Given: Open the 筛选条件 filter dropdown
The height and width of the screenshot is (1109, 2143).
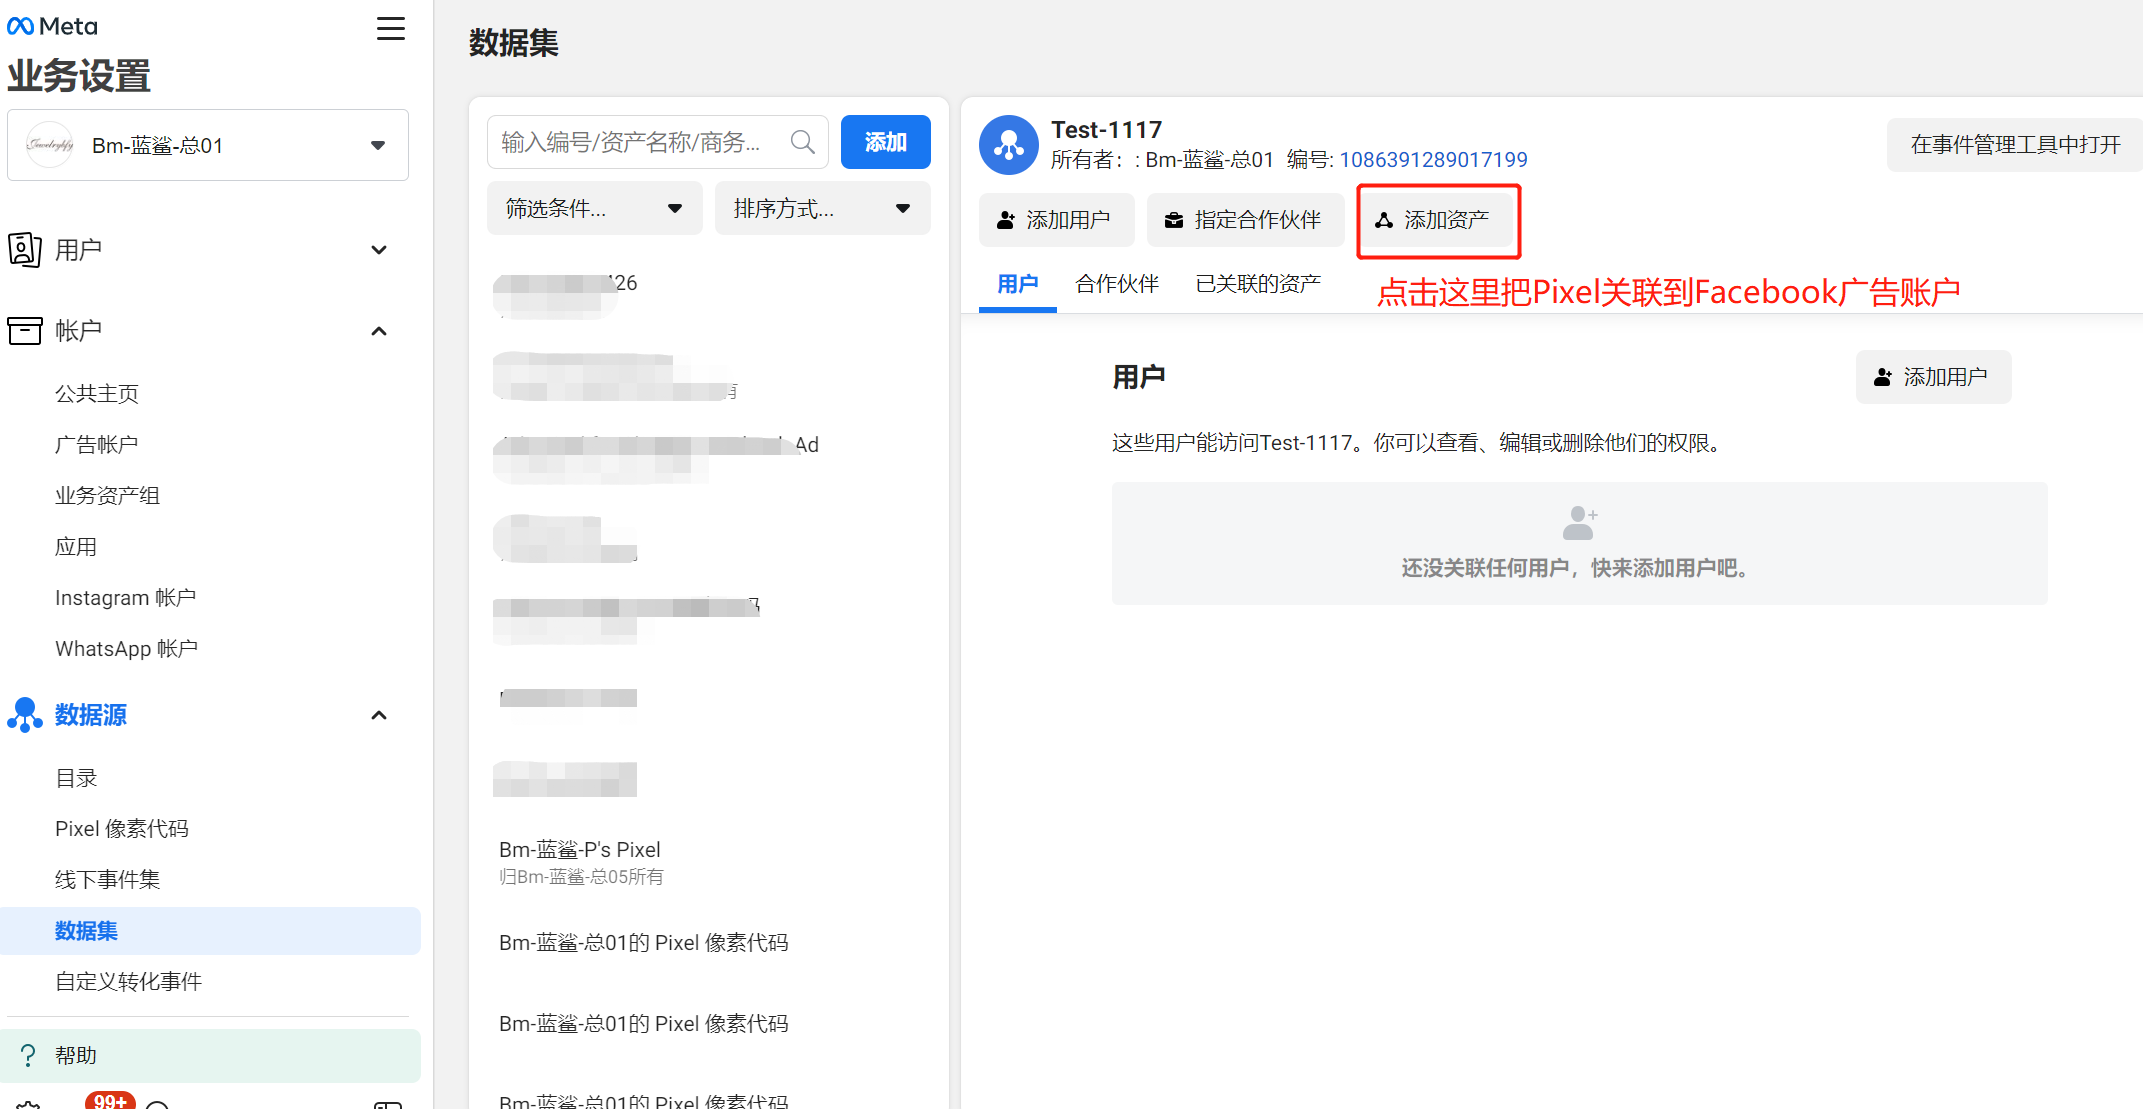Looking at the screenshot, I should click(594, 208).
